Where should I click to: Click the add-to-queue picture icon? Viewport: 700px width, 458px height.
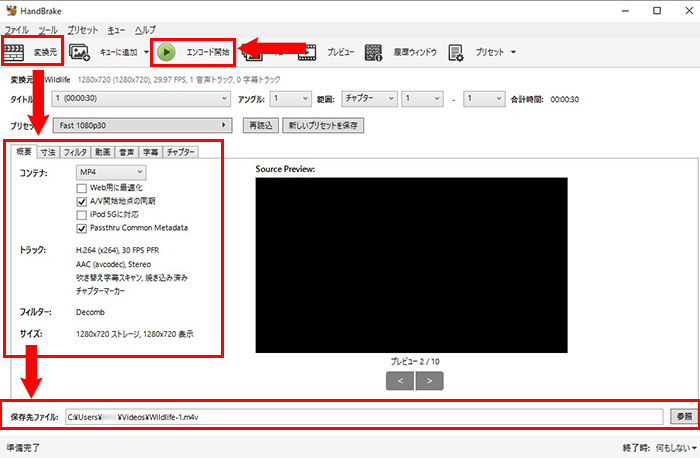click(x=79, y=52)
